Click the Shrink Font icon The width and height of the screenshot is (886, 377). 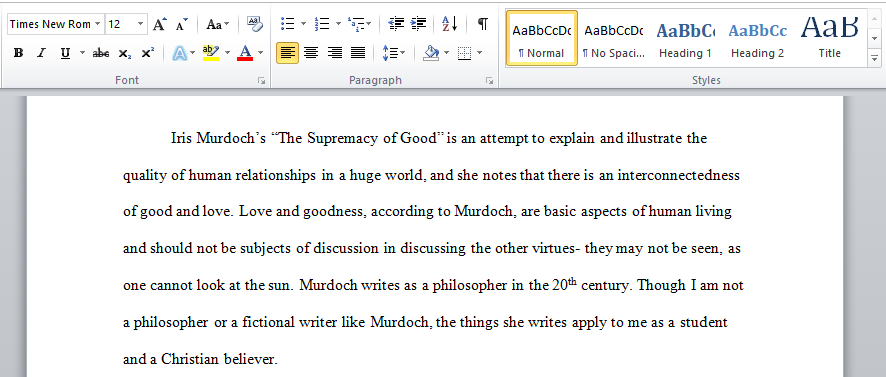181,24
